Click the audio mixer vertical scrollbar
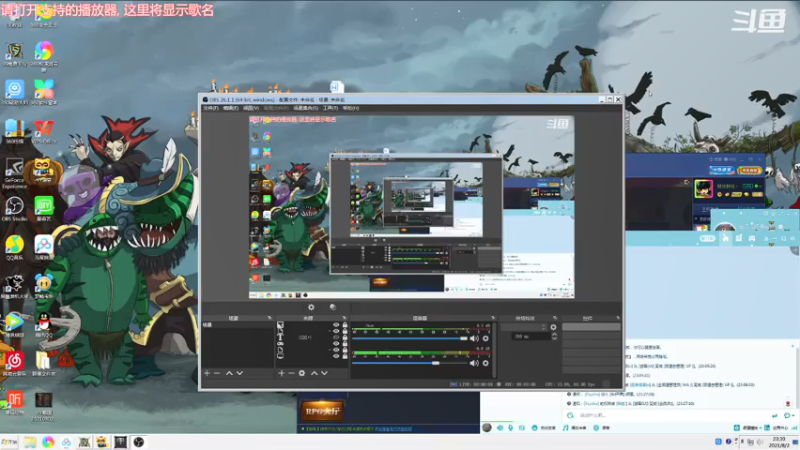Viewport: 800px width, 450px height. 494,349
